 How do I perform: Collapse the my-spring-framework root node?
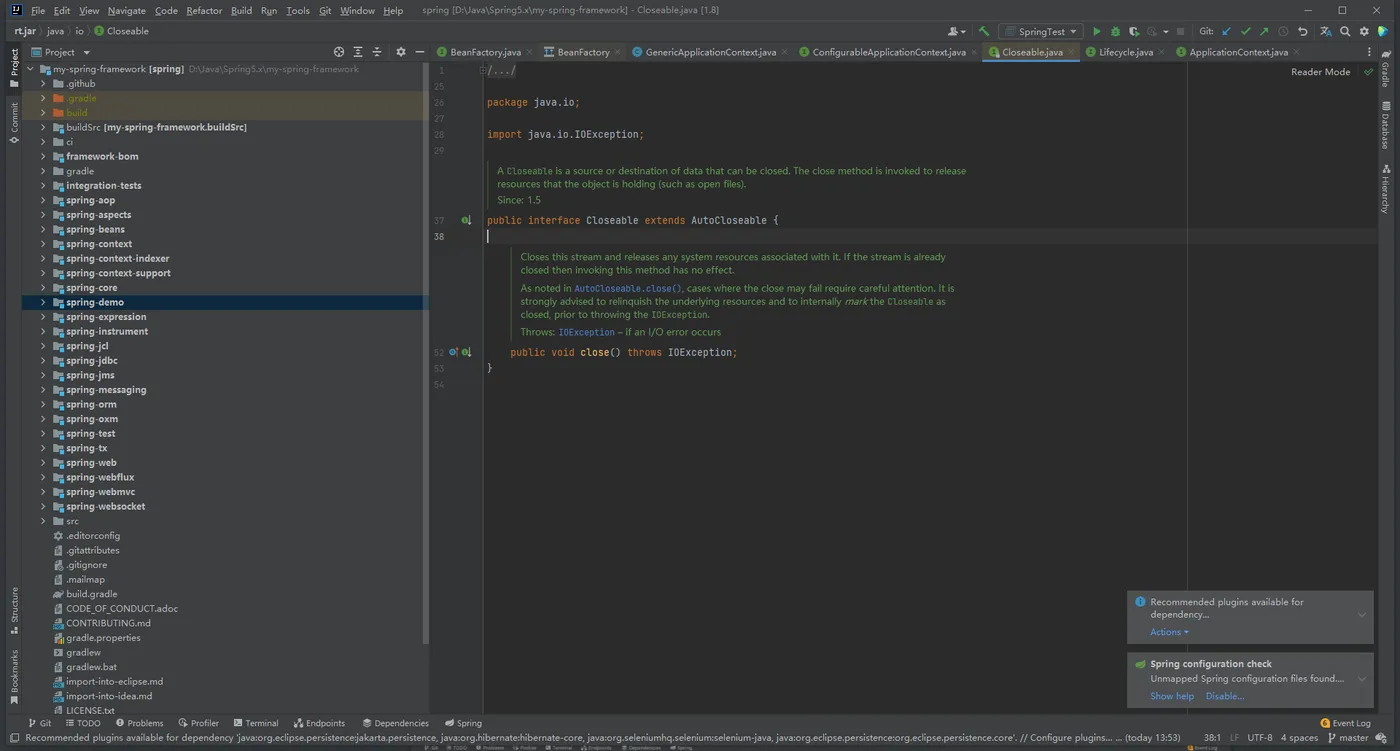click(30, 70)
